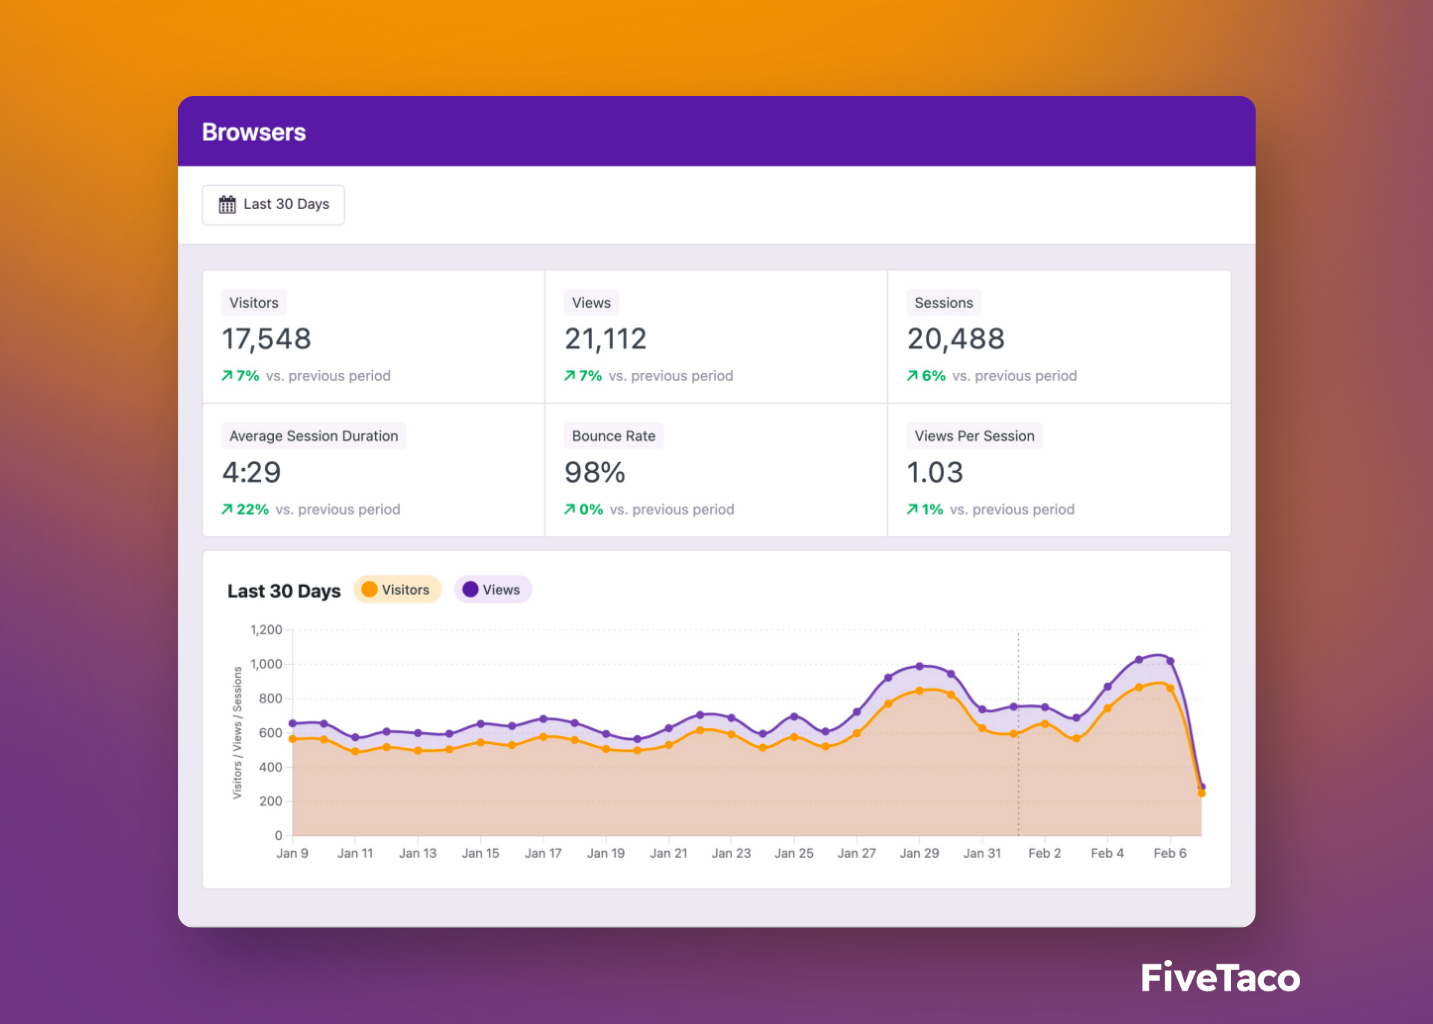Click the Feb 2 x-axis label
1433x1024 pixels.
coord(1045,853)
